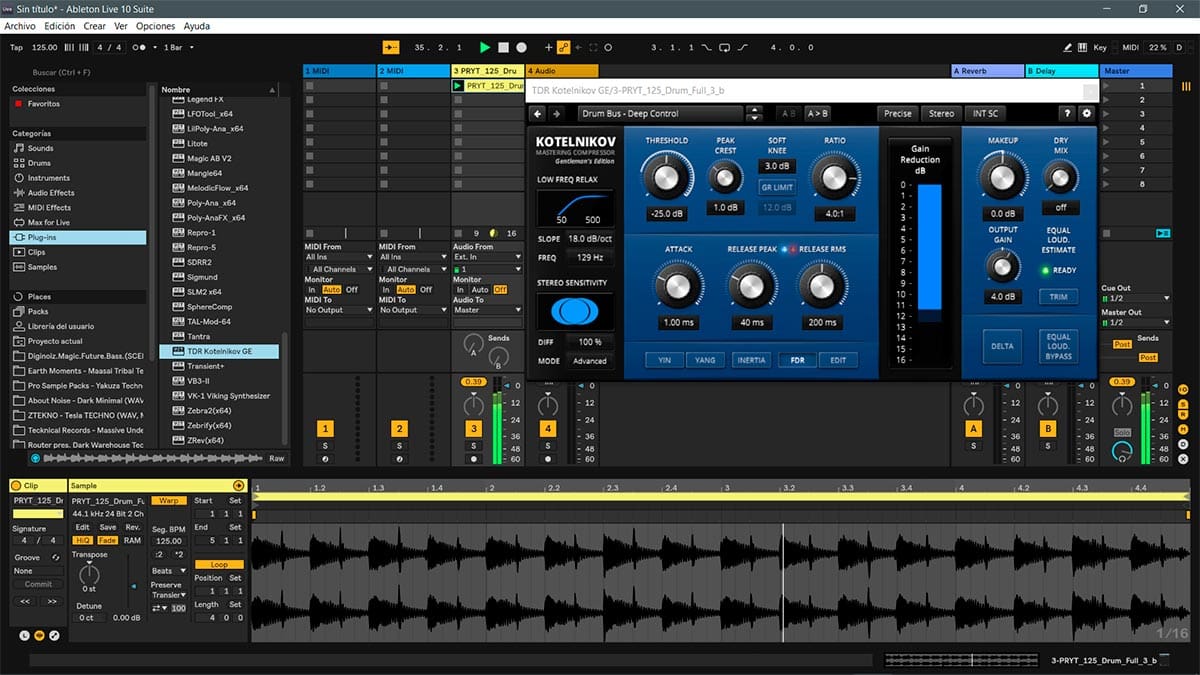
Task: Open track 1 MIDI From dropdown
Action: (x=339, y=257)
